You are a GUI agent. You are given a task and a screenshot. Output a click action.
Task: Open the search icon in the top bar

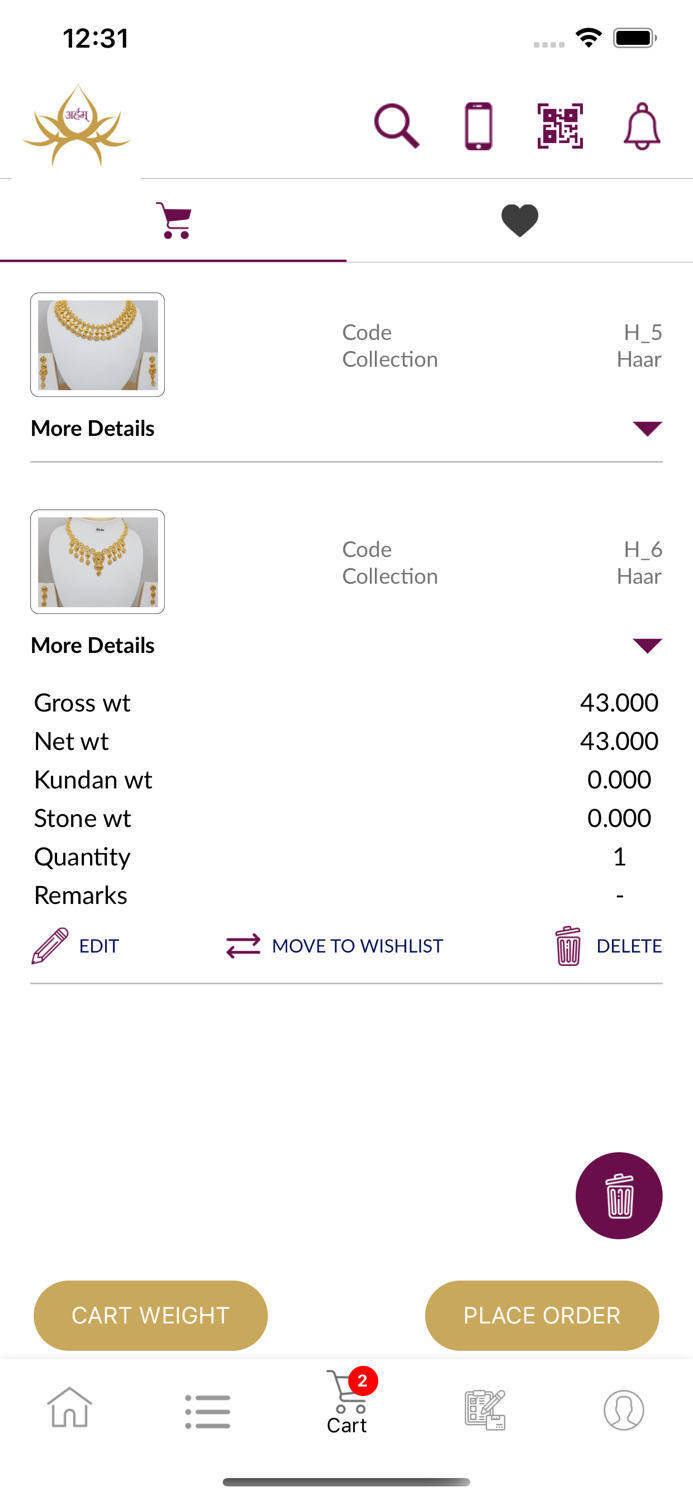pyautogui.click(x=396, y=125)
